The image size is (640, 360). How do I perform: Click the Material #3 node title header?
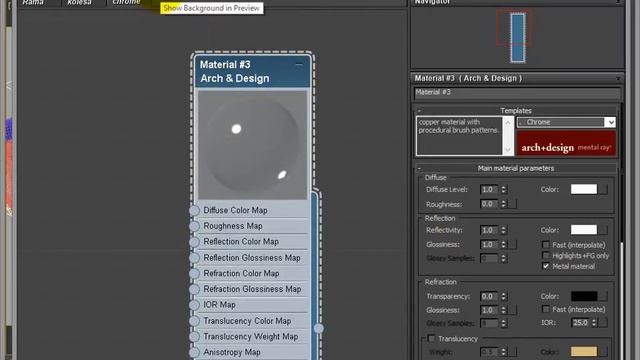tap(253, 71)
